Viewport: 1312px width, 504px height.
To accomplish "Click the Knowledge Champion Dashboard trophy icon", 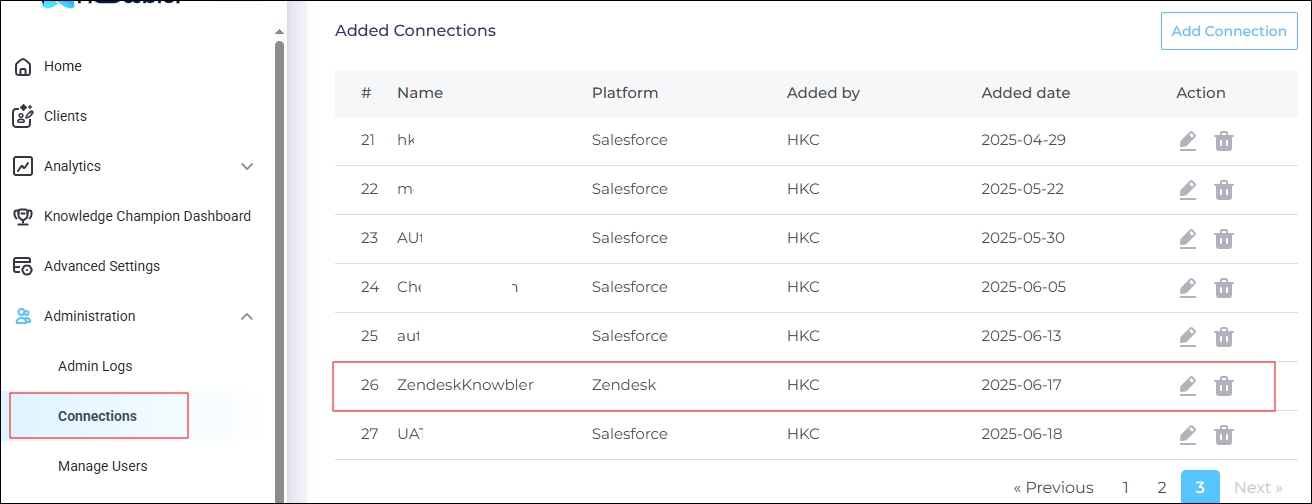I will (x=23, y=216).
